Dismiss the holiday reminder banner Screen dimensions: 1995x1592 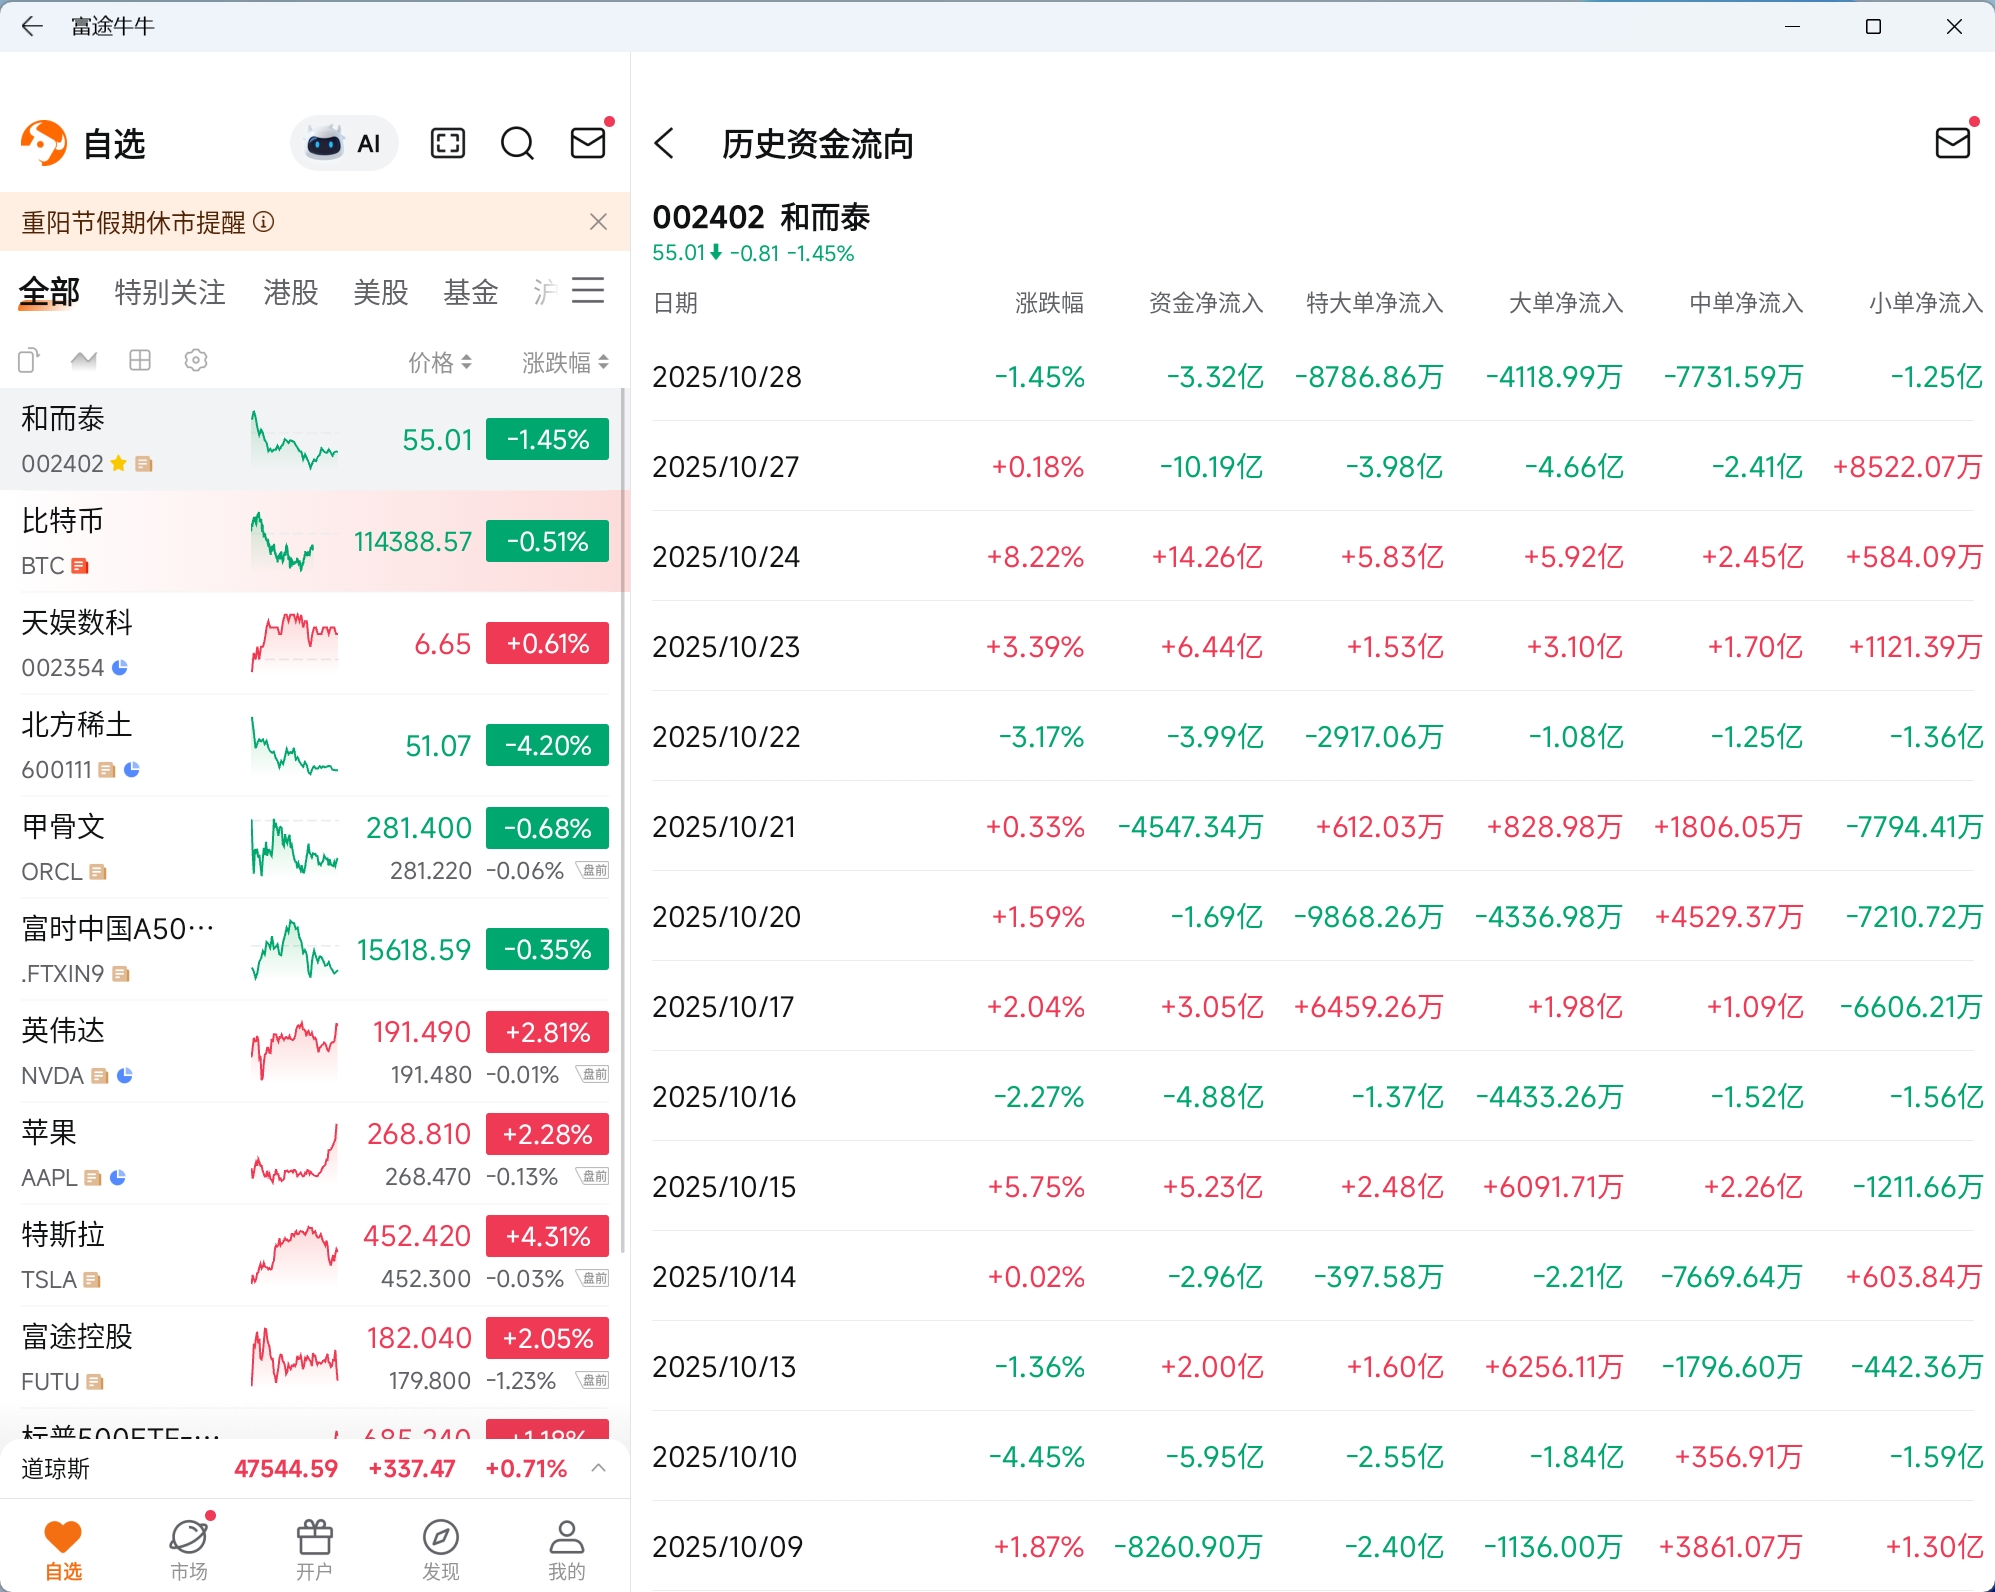[598, 222]
